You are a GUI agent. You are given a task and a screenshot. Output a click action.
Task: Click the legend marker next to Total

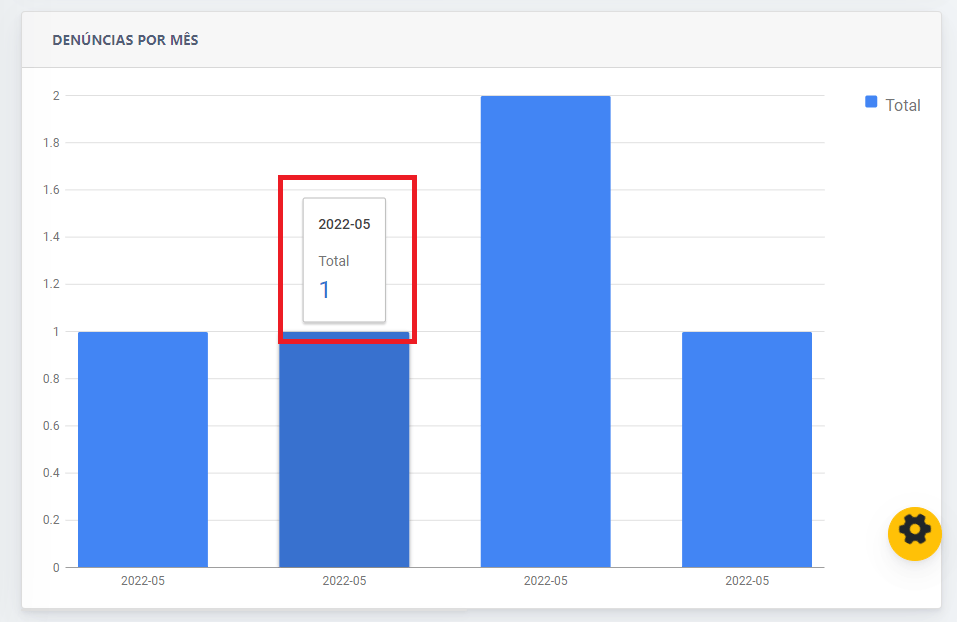tap(869, 102)
